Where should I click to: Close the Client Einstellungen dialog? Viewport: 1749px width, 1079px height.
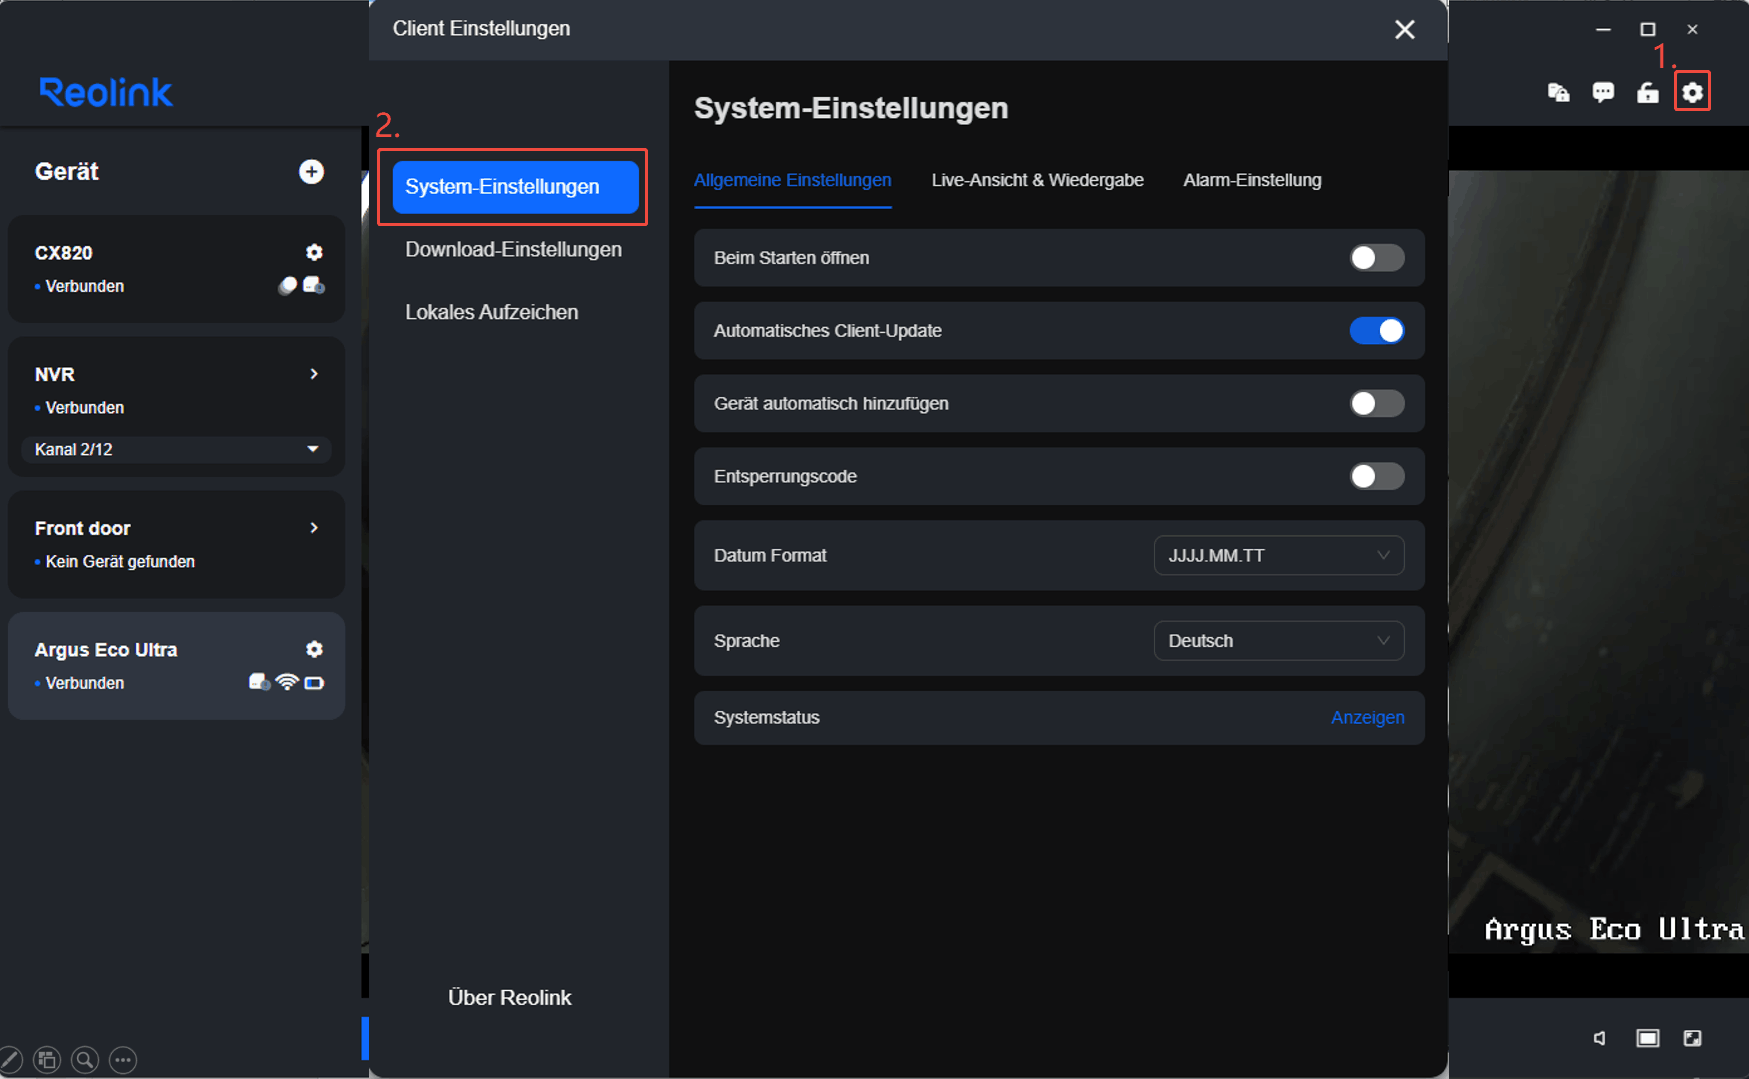(1404, 29)
